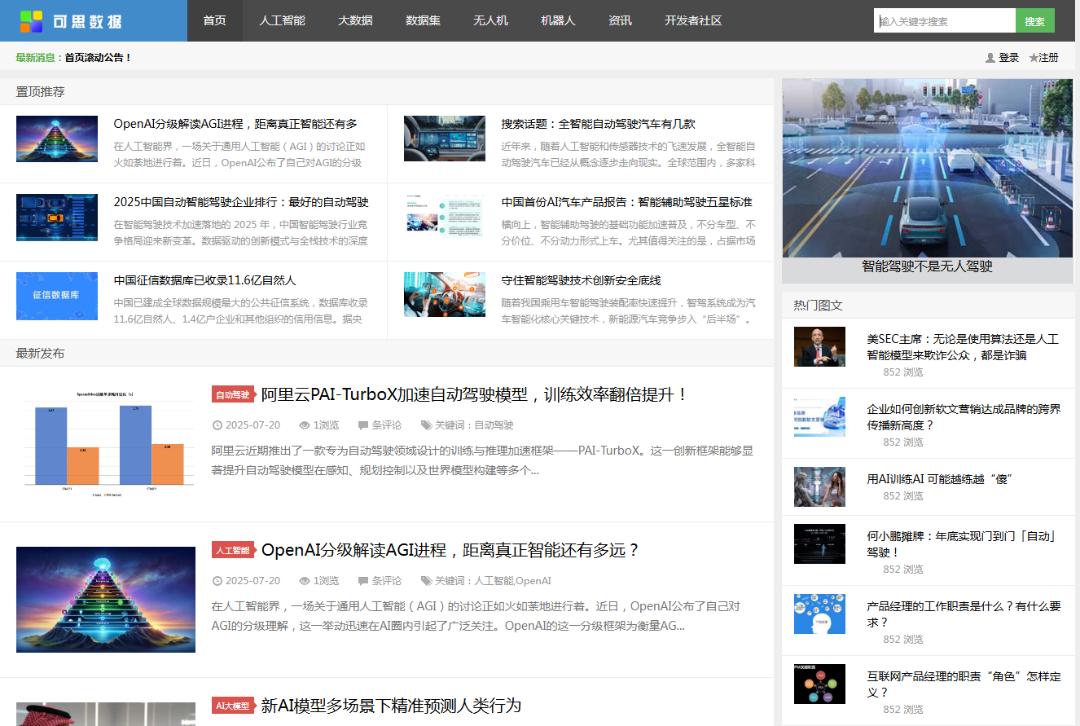This screenshot has height=726, width=1080.
Task: Open OpenAI分级解读AGI进程，距离真正智能还有多远 headline
Action: click(450, 550)
